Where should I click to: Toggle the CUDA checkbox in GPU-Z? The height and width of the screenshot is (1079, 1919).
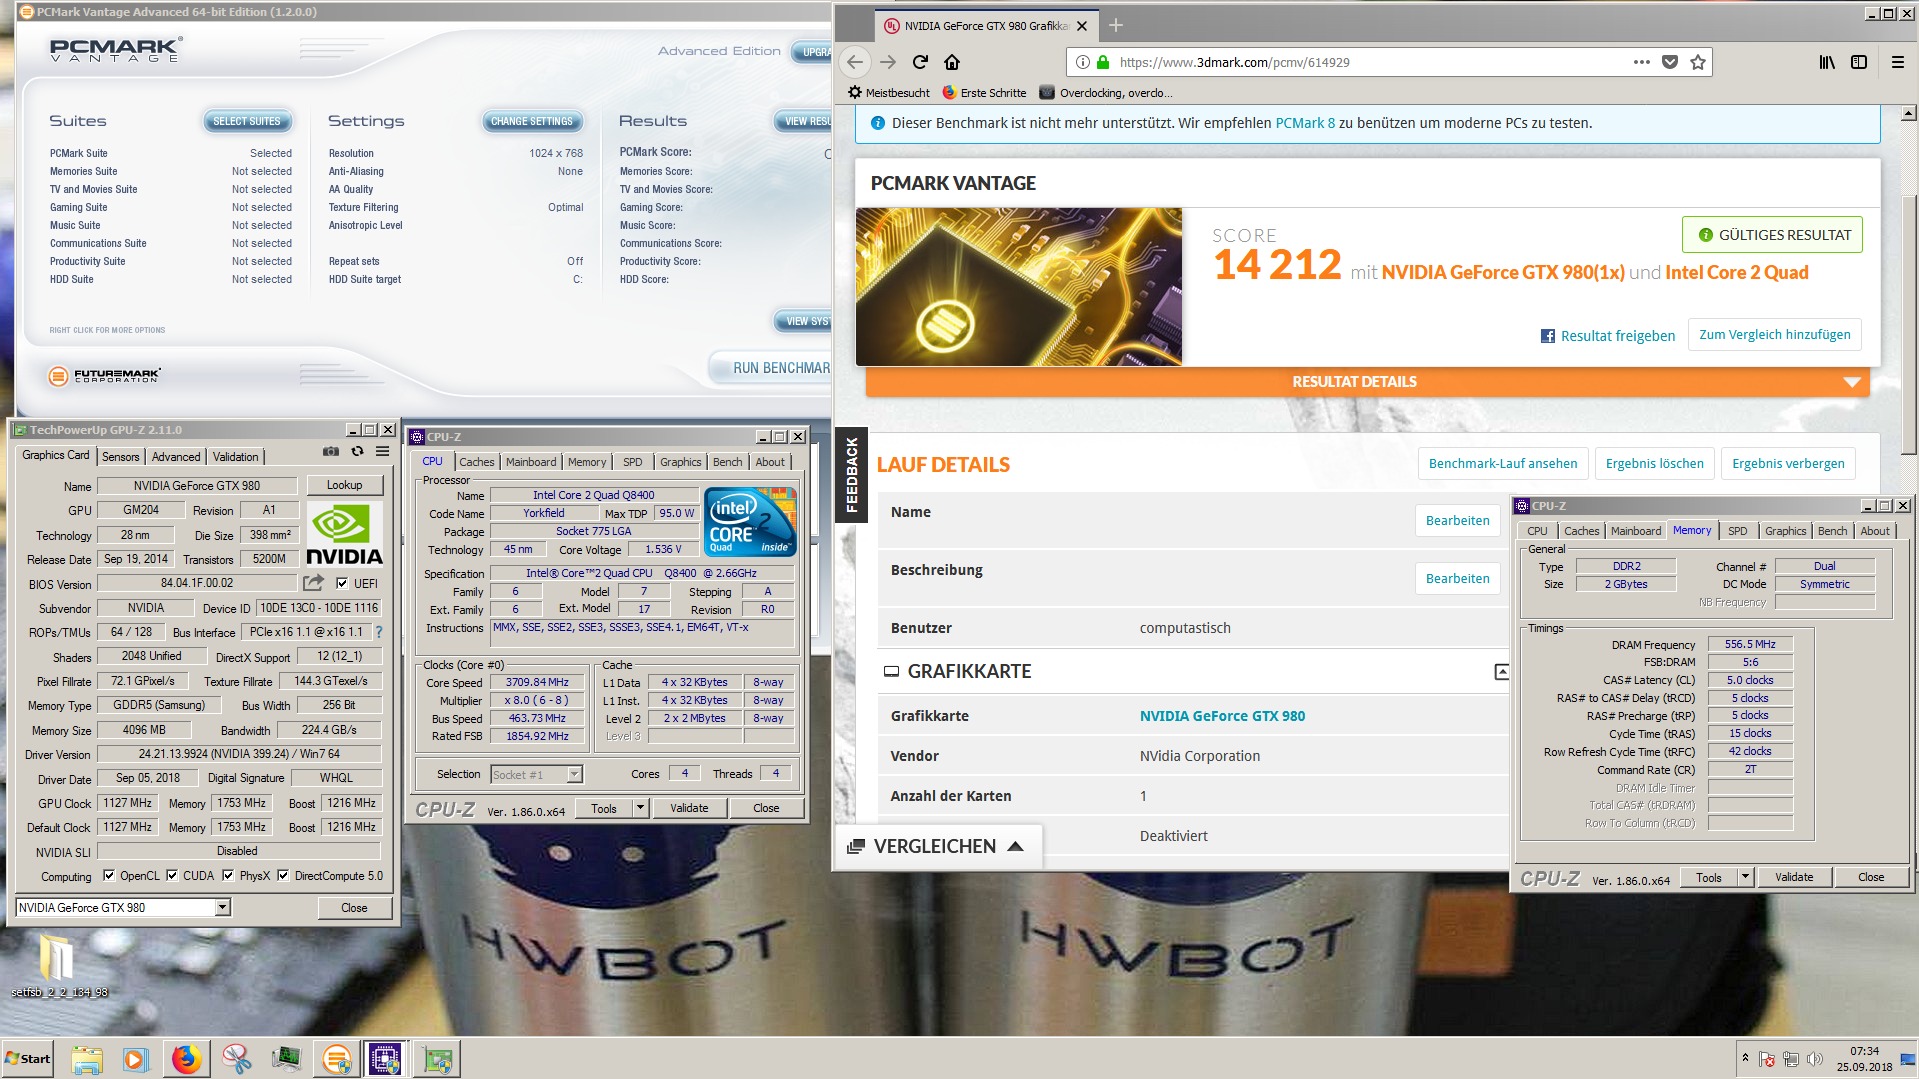click(172, 875)
